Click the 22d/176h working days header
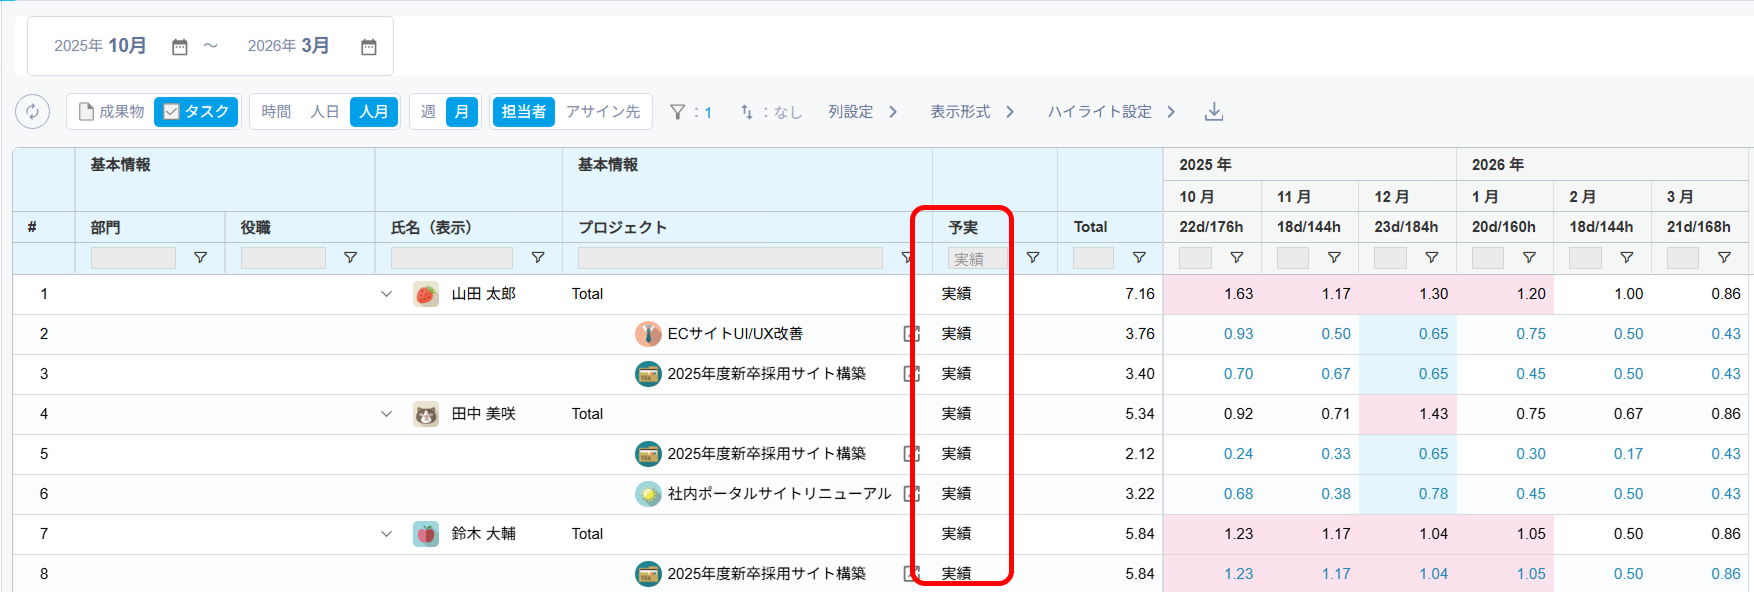 [x=1211, y=227]
